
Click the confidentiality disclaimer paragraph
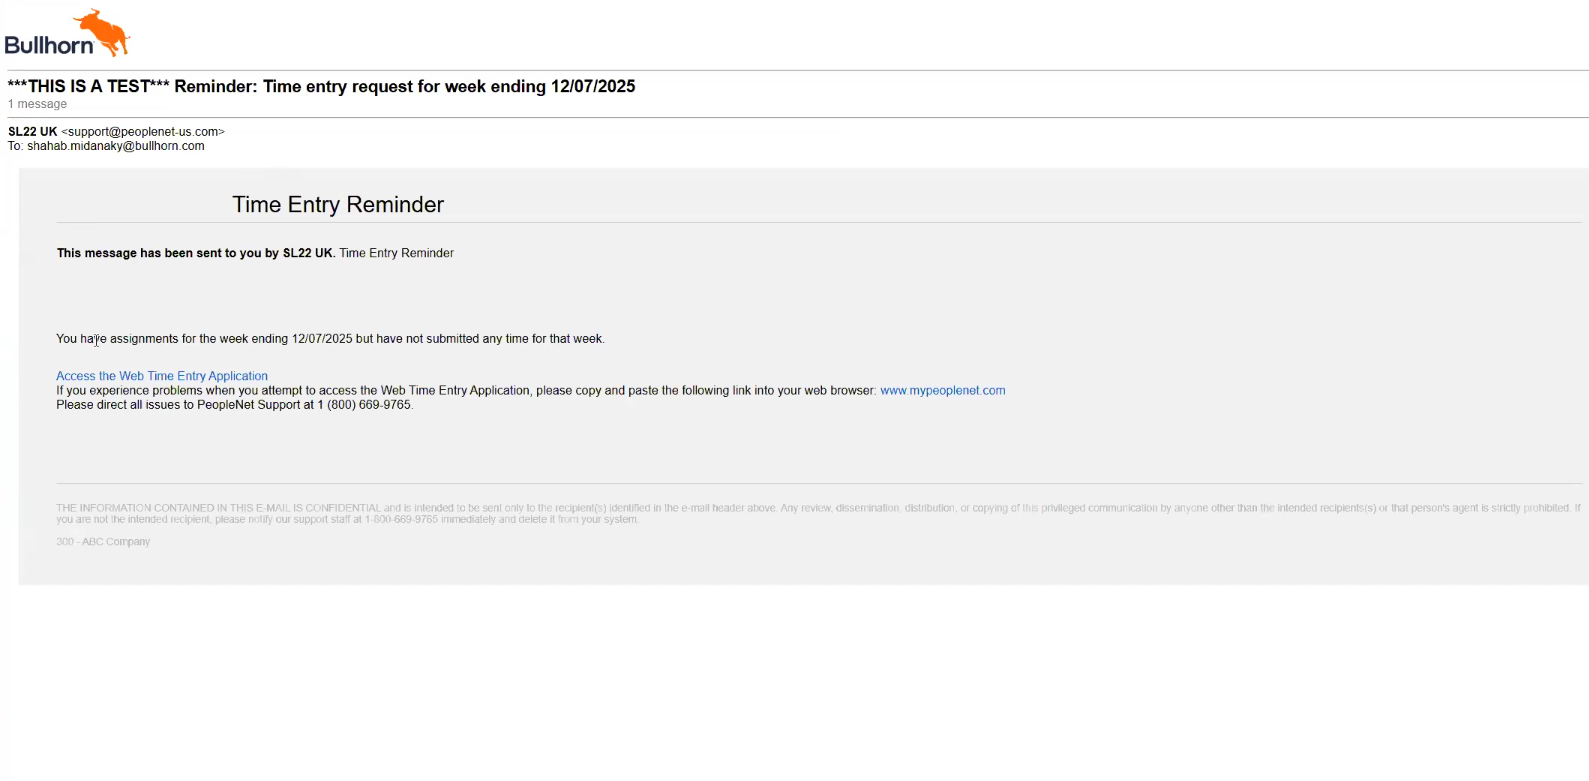(x=800, y=513)
